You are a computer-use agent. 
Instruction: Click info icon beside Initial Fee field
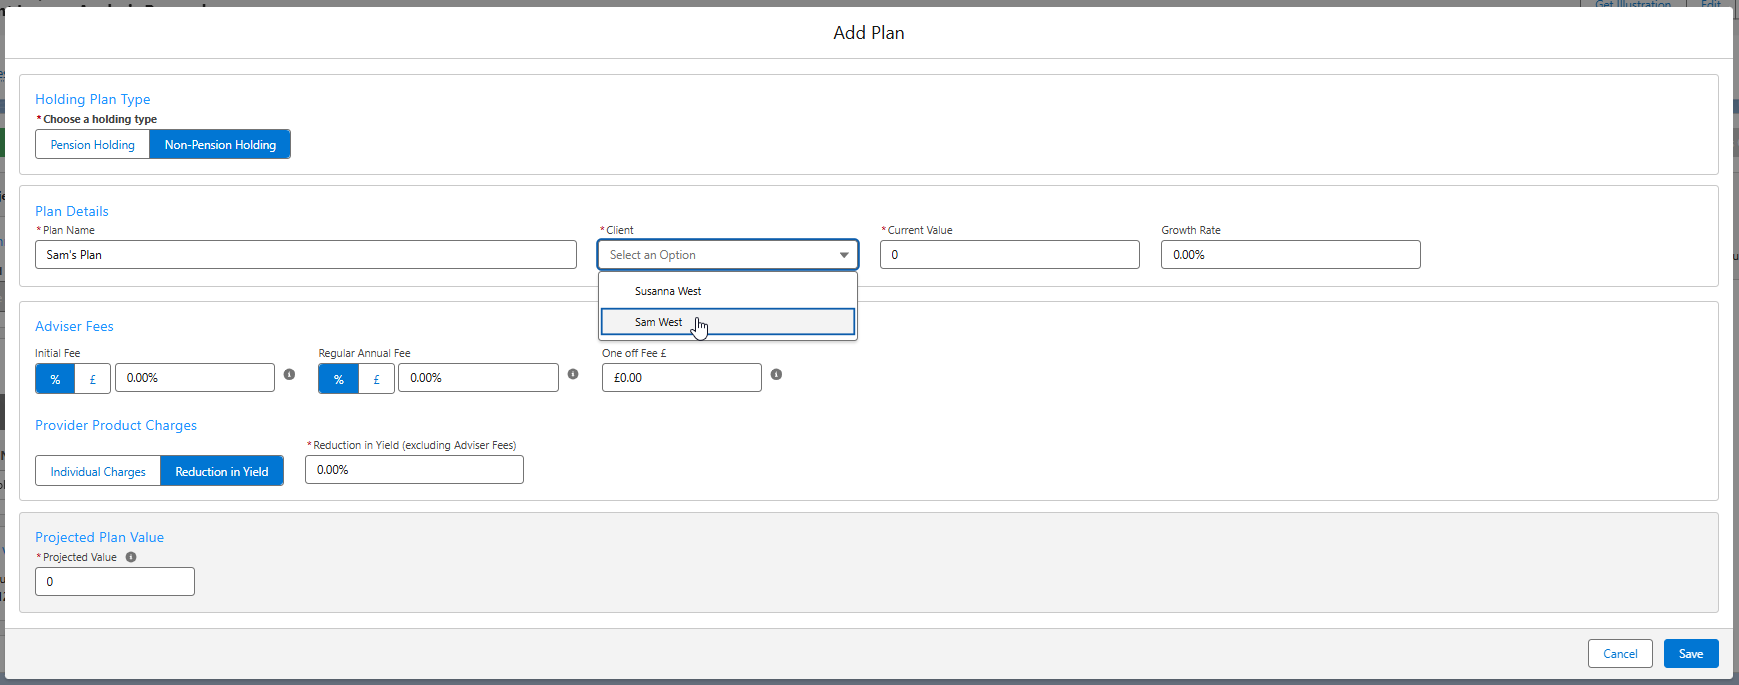point(289,374)
